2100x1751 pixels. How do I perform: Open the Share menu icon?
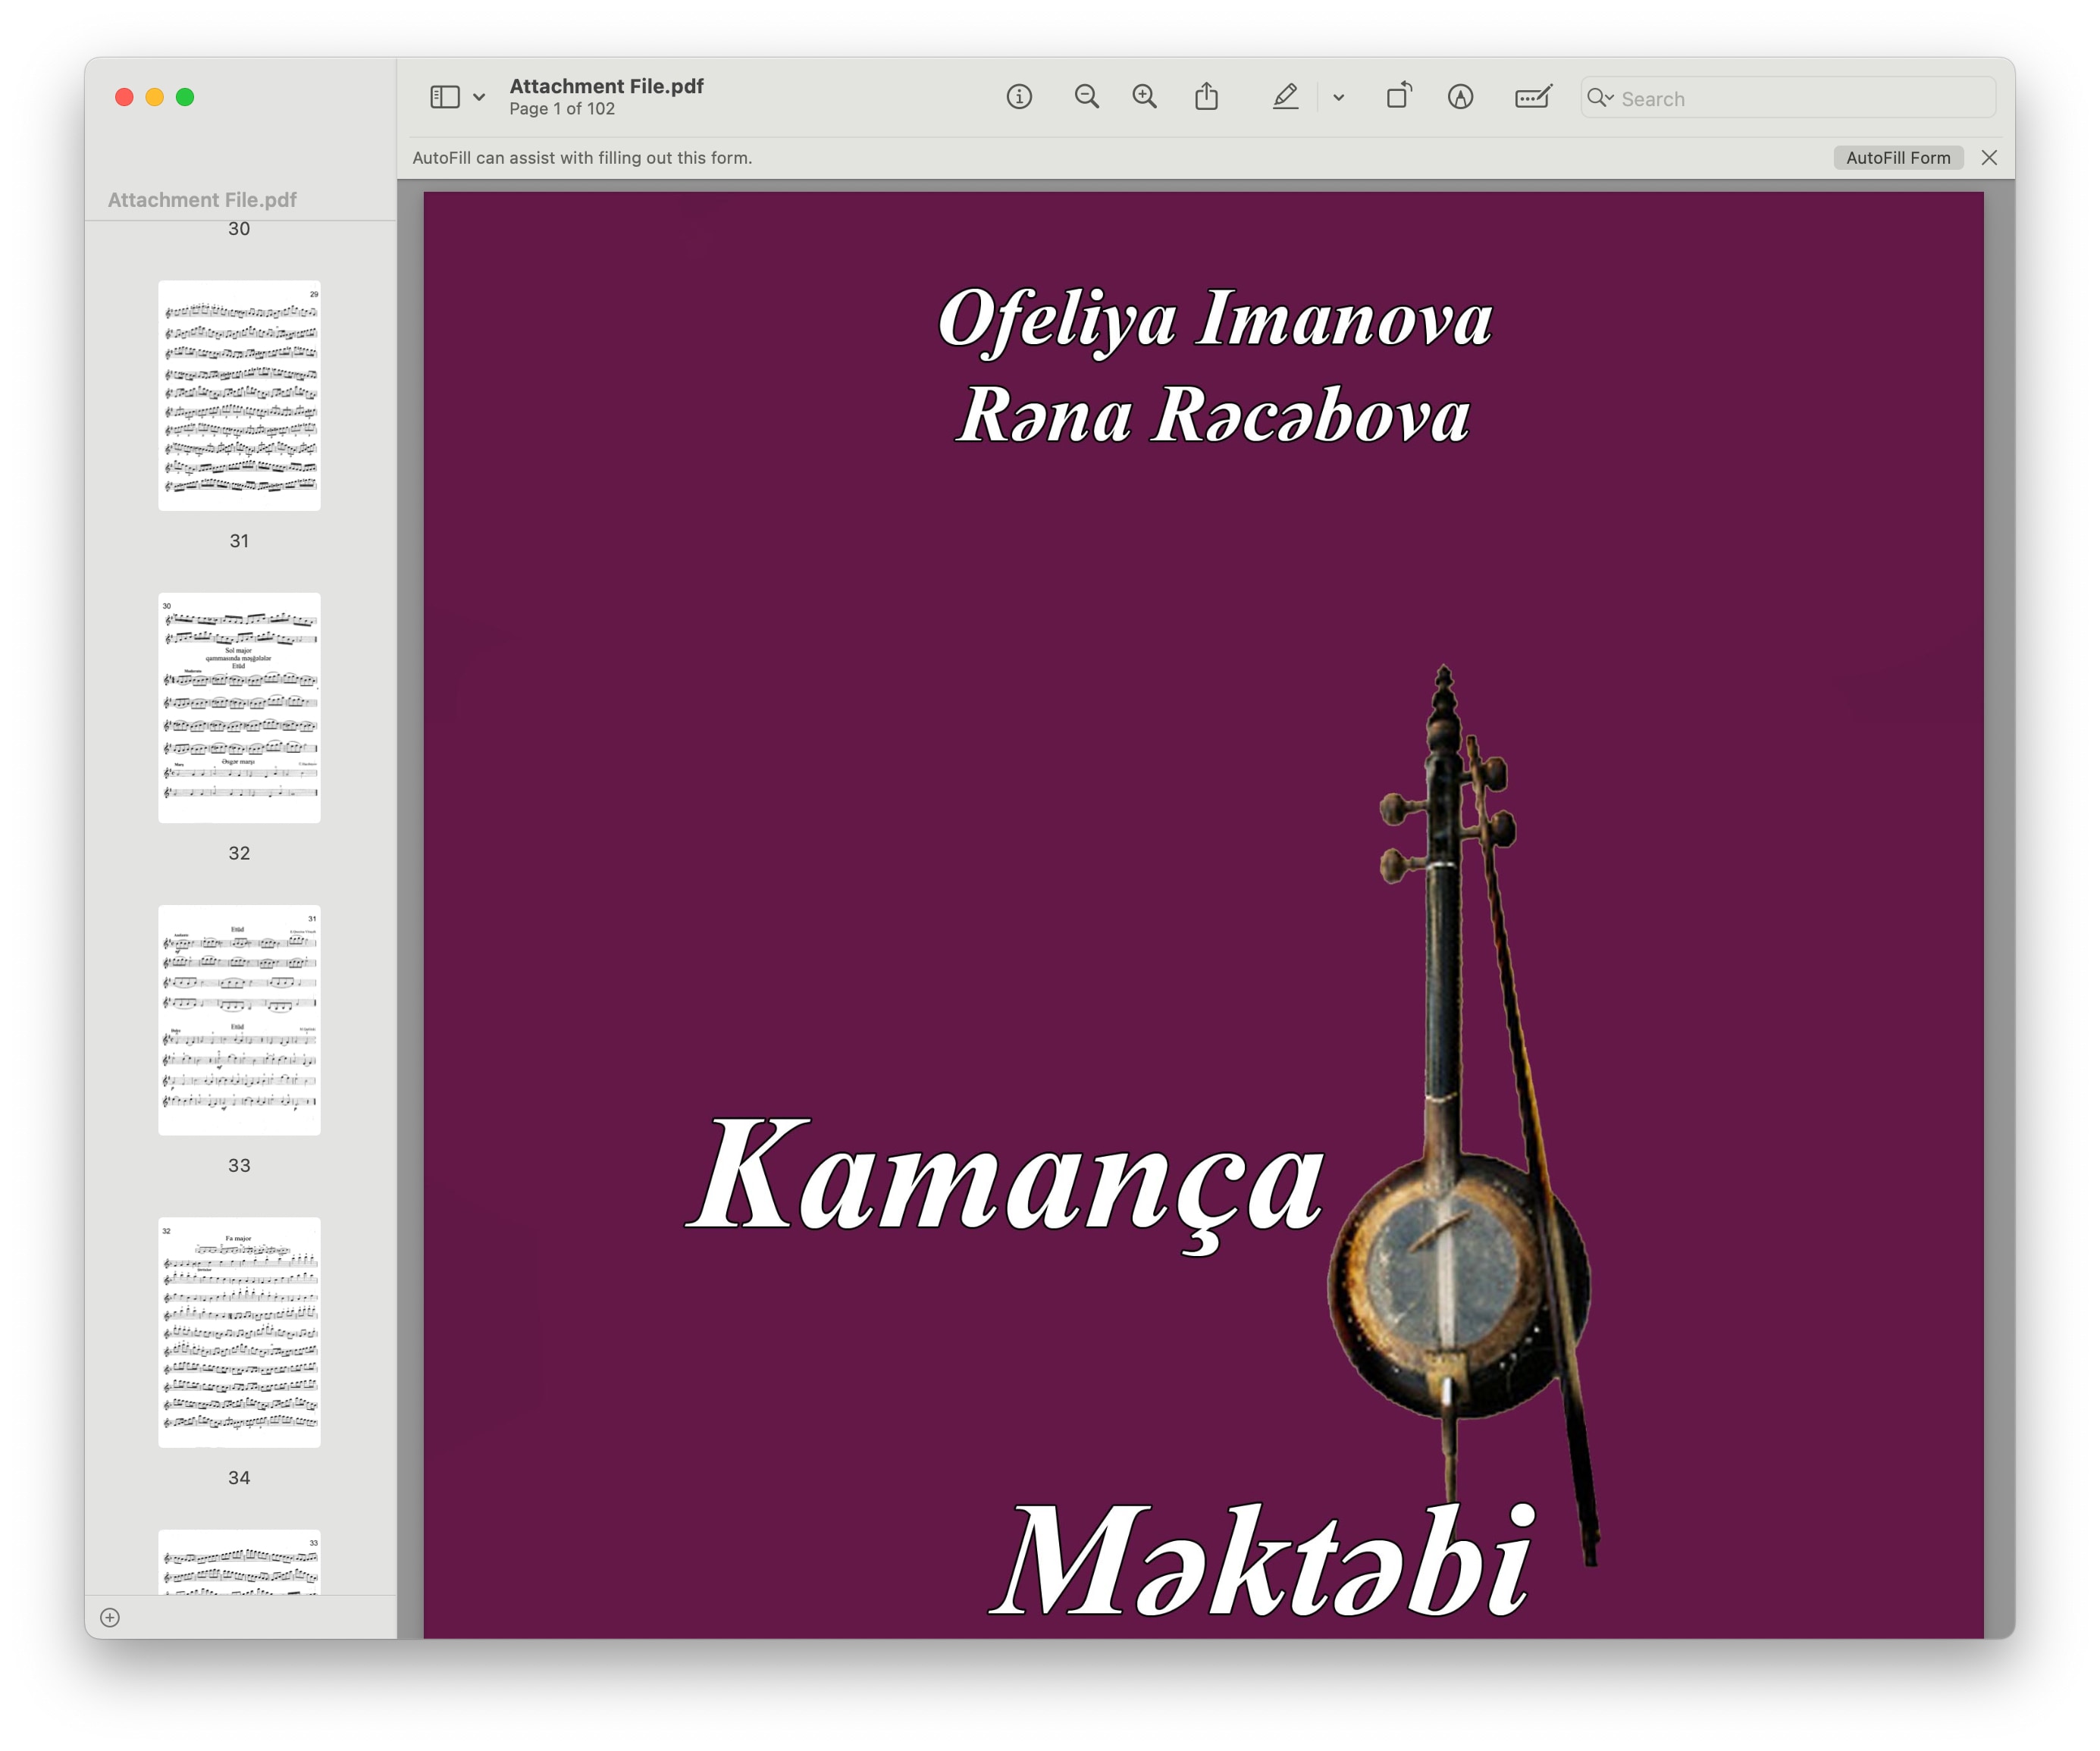point(1207,97)
